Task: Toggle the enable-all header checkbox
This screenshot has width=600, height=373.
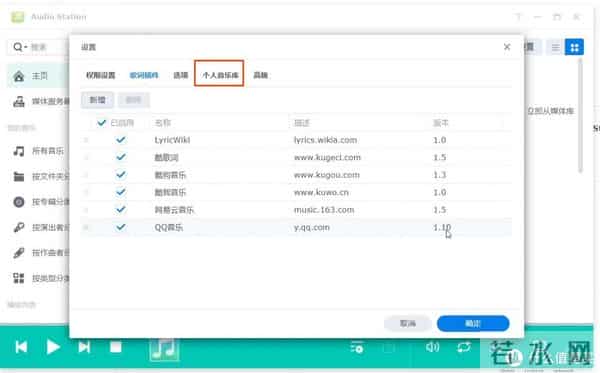Action: (101, 123)
